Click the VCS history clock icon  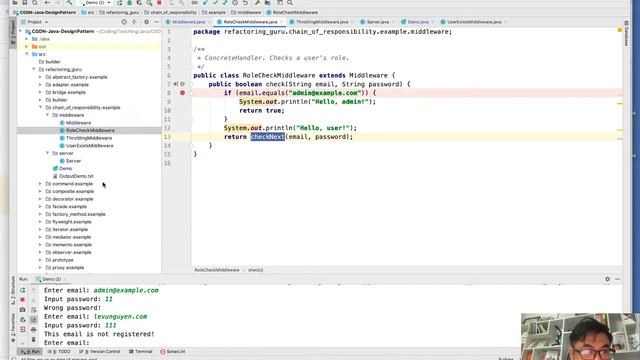[235, 2]
